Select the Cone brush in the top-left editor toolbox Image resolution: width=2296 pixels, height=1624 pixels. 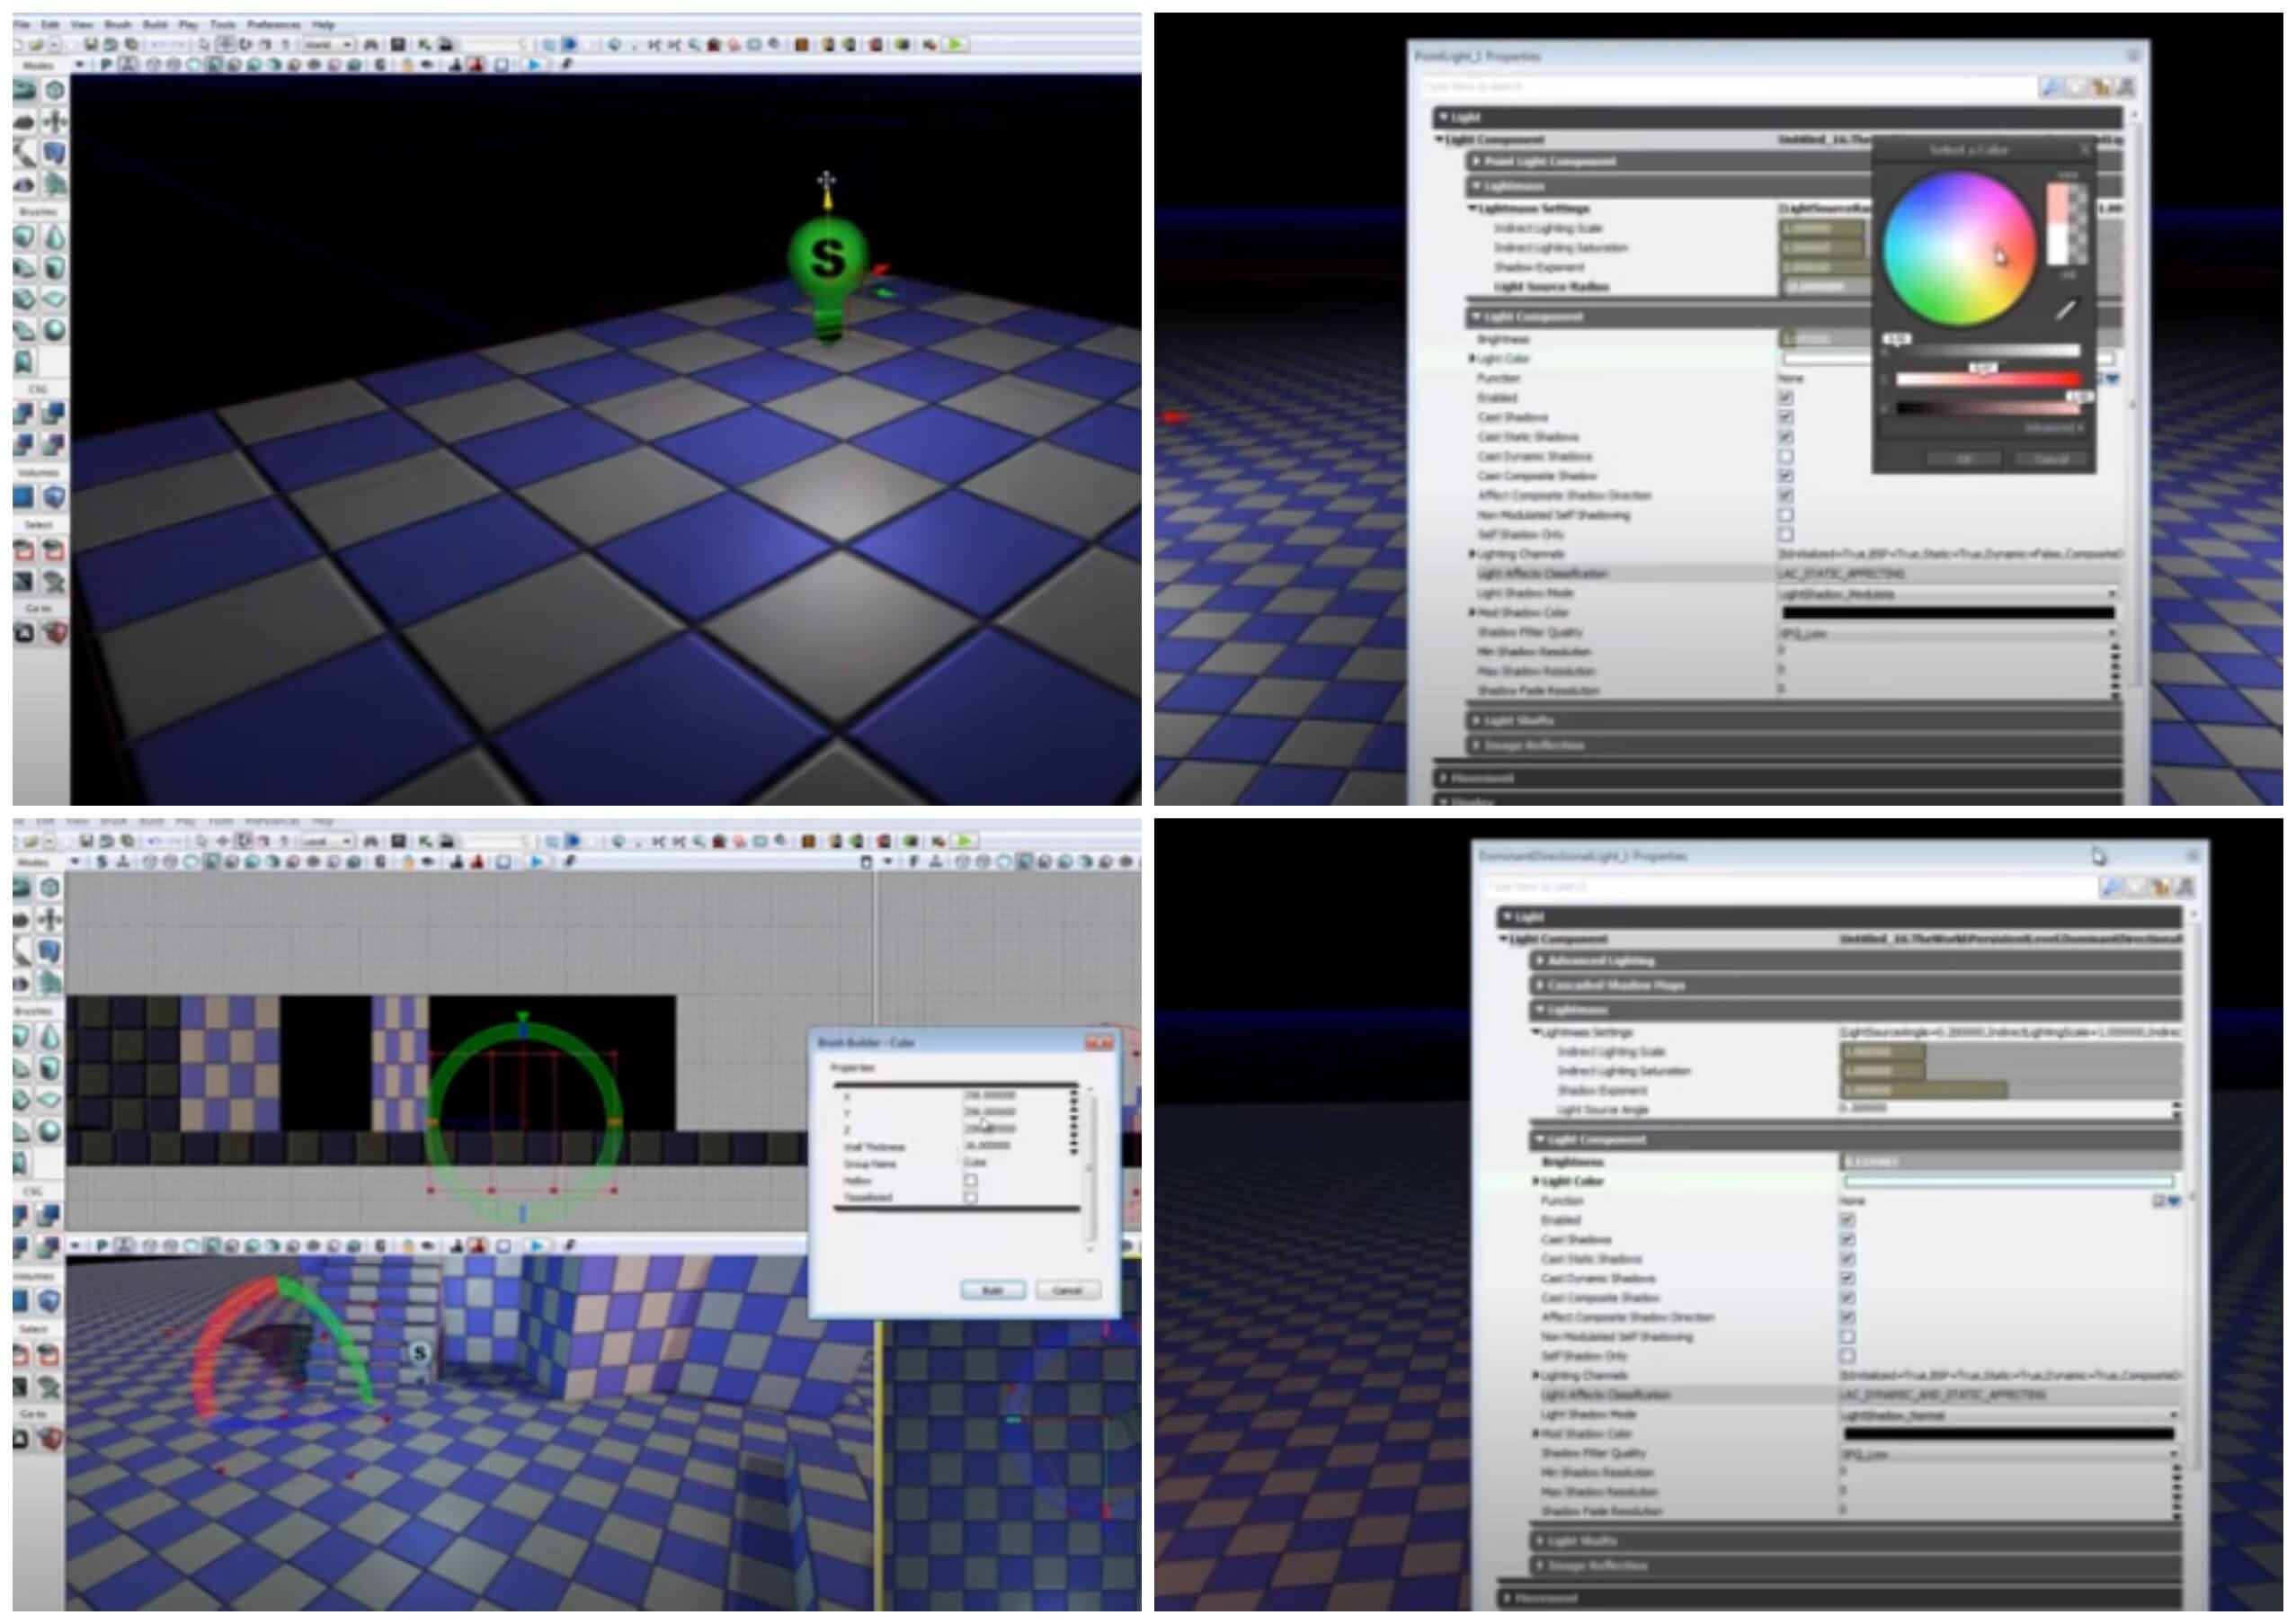pyautogui.click(x=54, y=237)
